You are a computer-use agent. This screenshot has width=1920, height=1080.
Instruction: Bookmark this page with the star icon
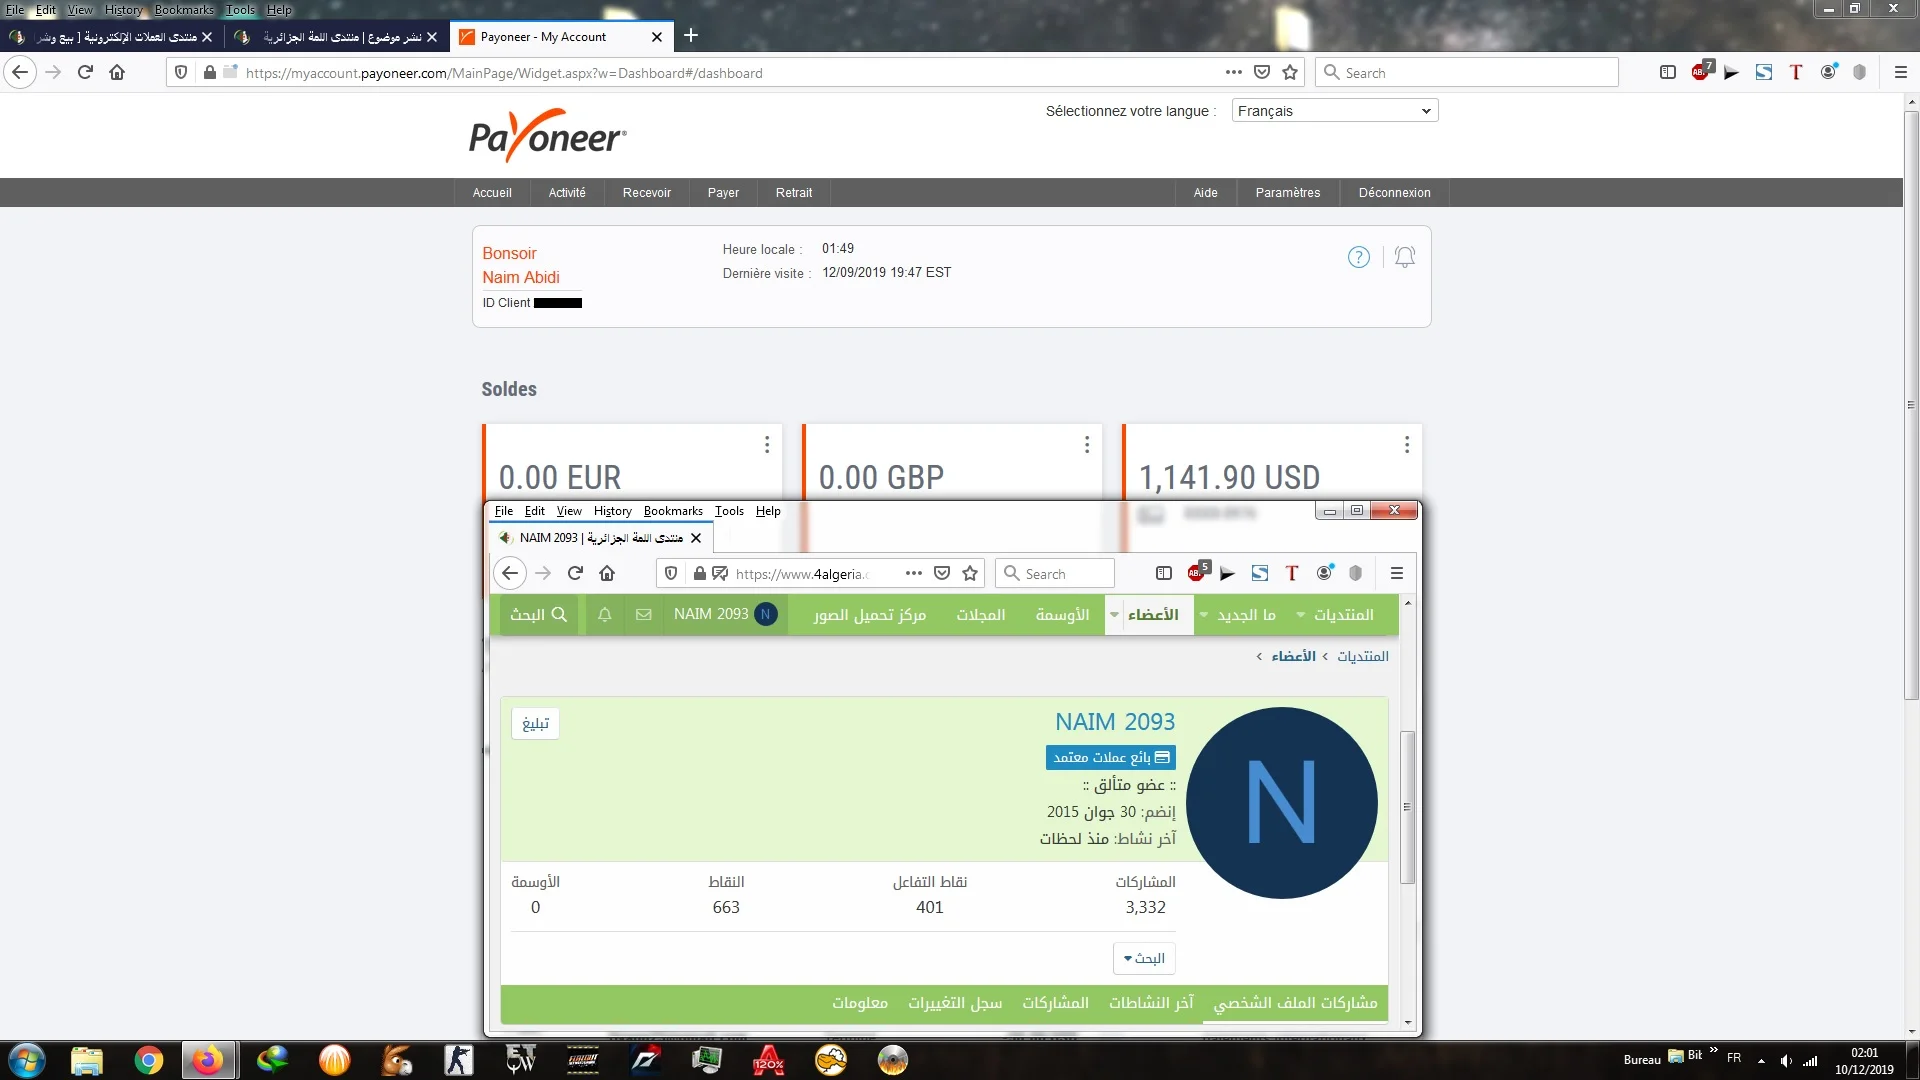coord(1290,72)
